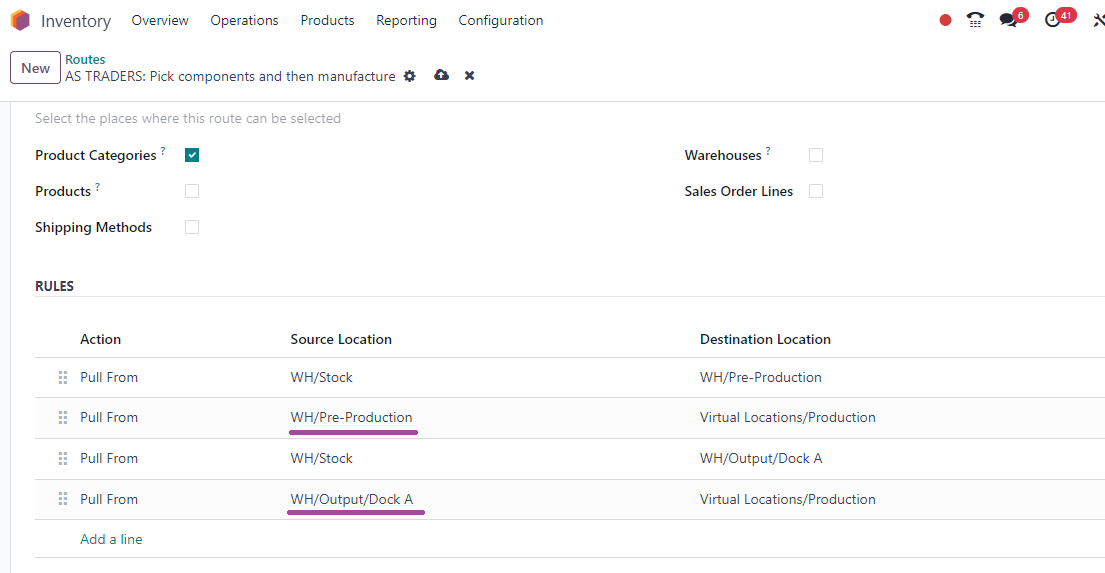Viewport: 1105px width, 573px height.
Task: Open activities clock icon with 41 badge
Action: [1051, 20]
